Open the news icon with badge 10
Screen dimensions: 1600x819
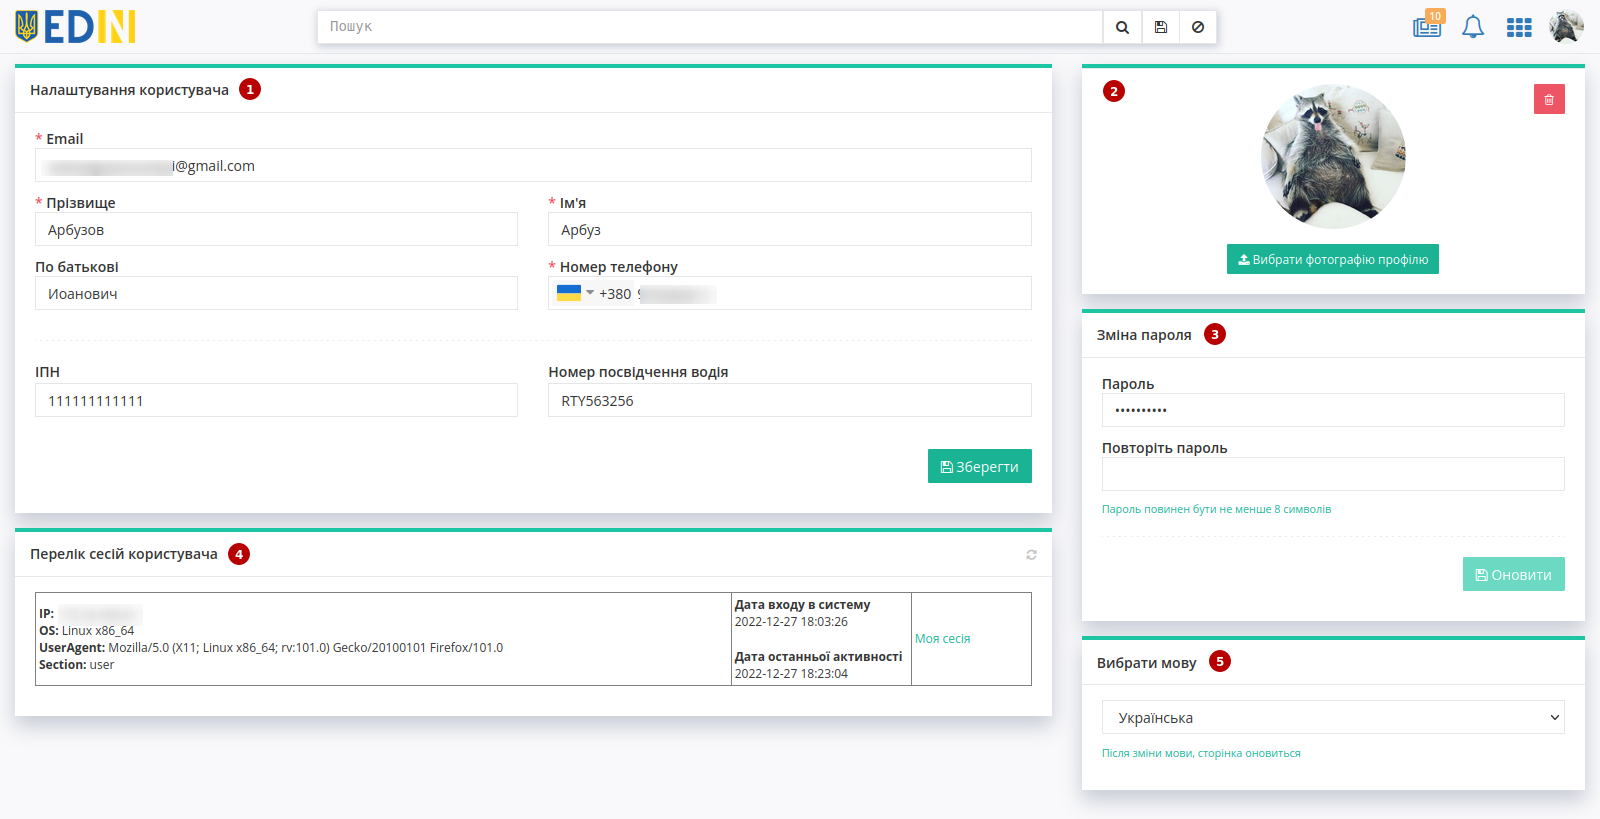1427,26
